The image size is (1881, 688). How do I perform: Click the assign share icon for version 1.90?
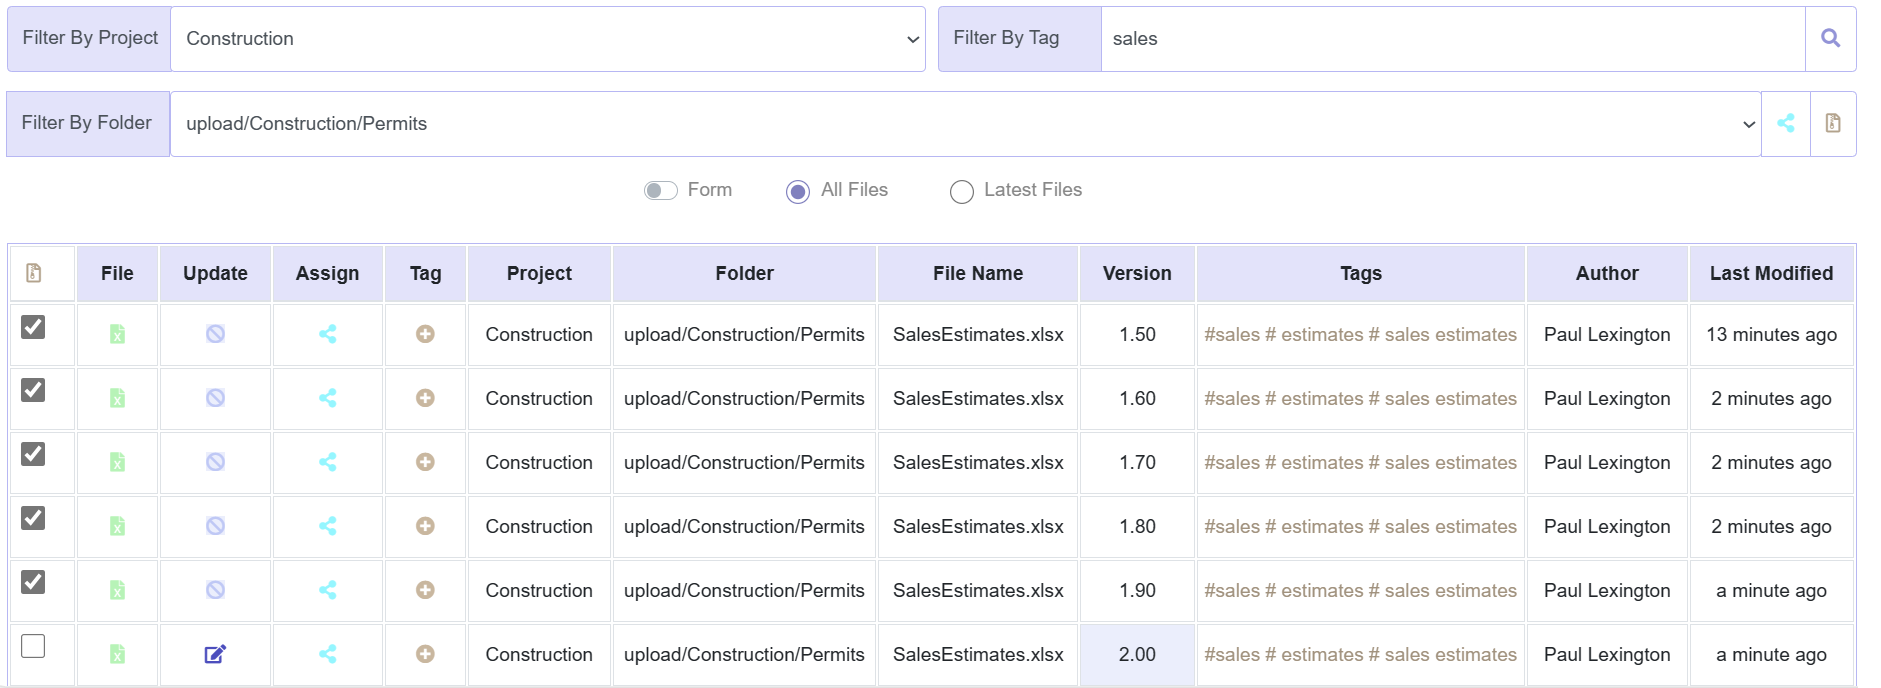[327, 590]
